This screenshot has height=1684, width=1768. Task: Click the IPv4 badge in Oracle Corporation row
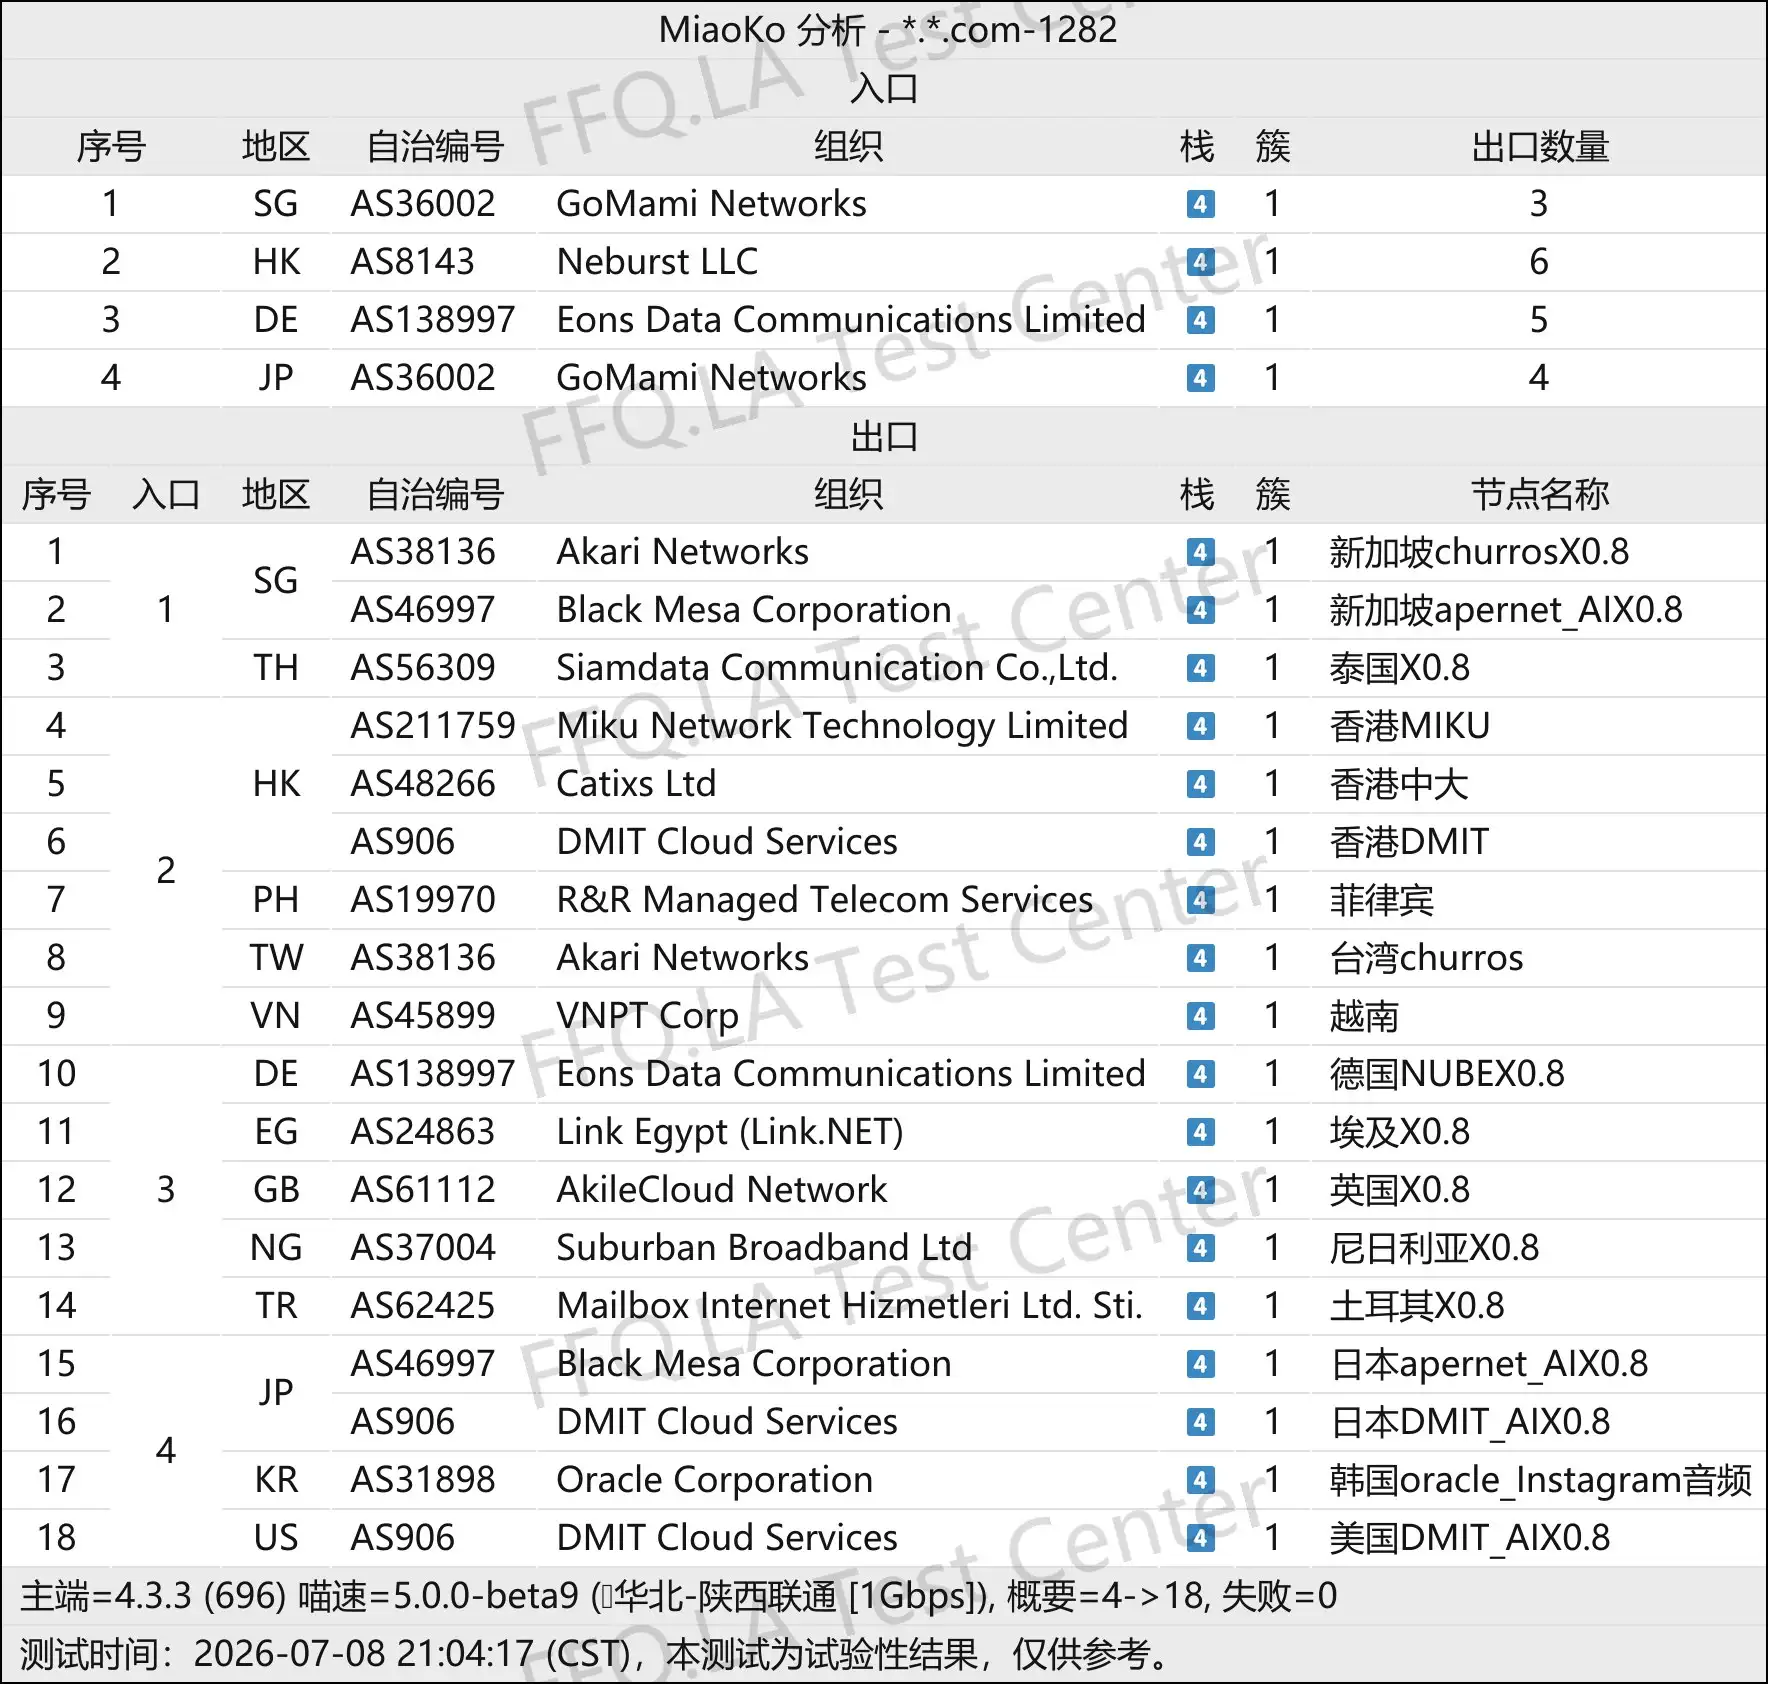point(1200,1480)
